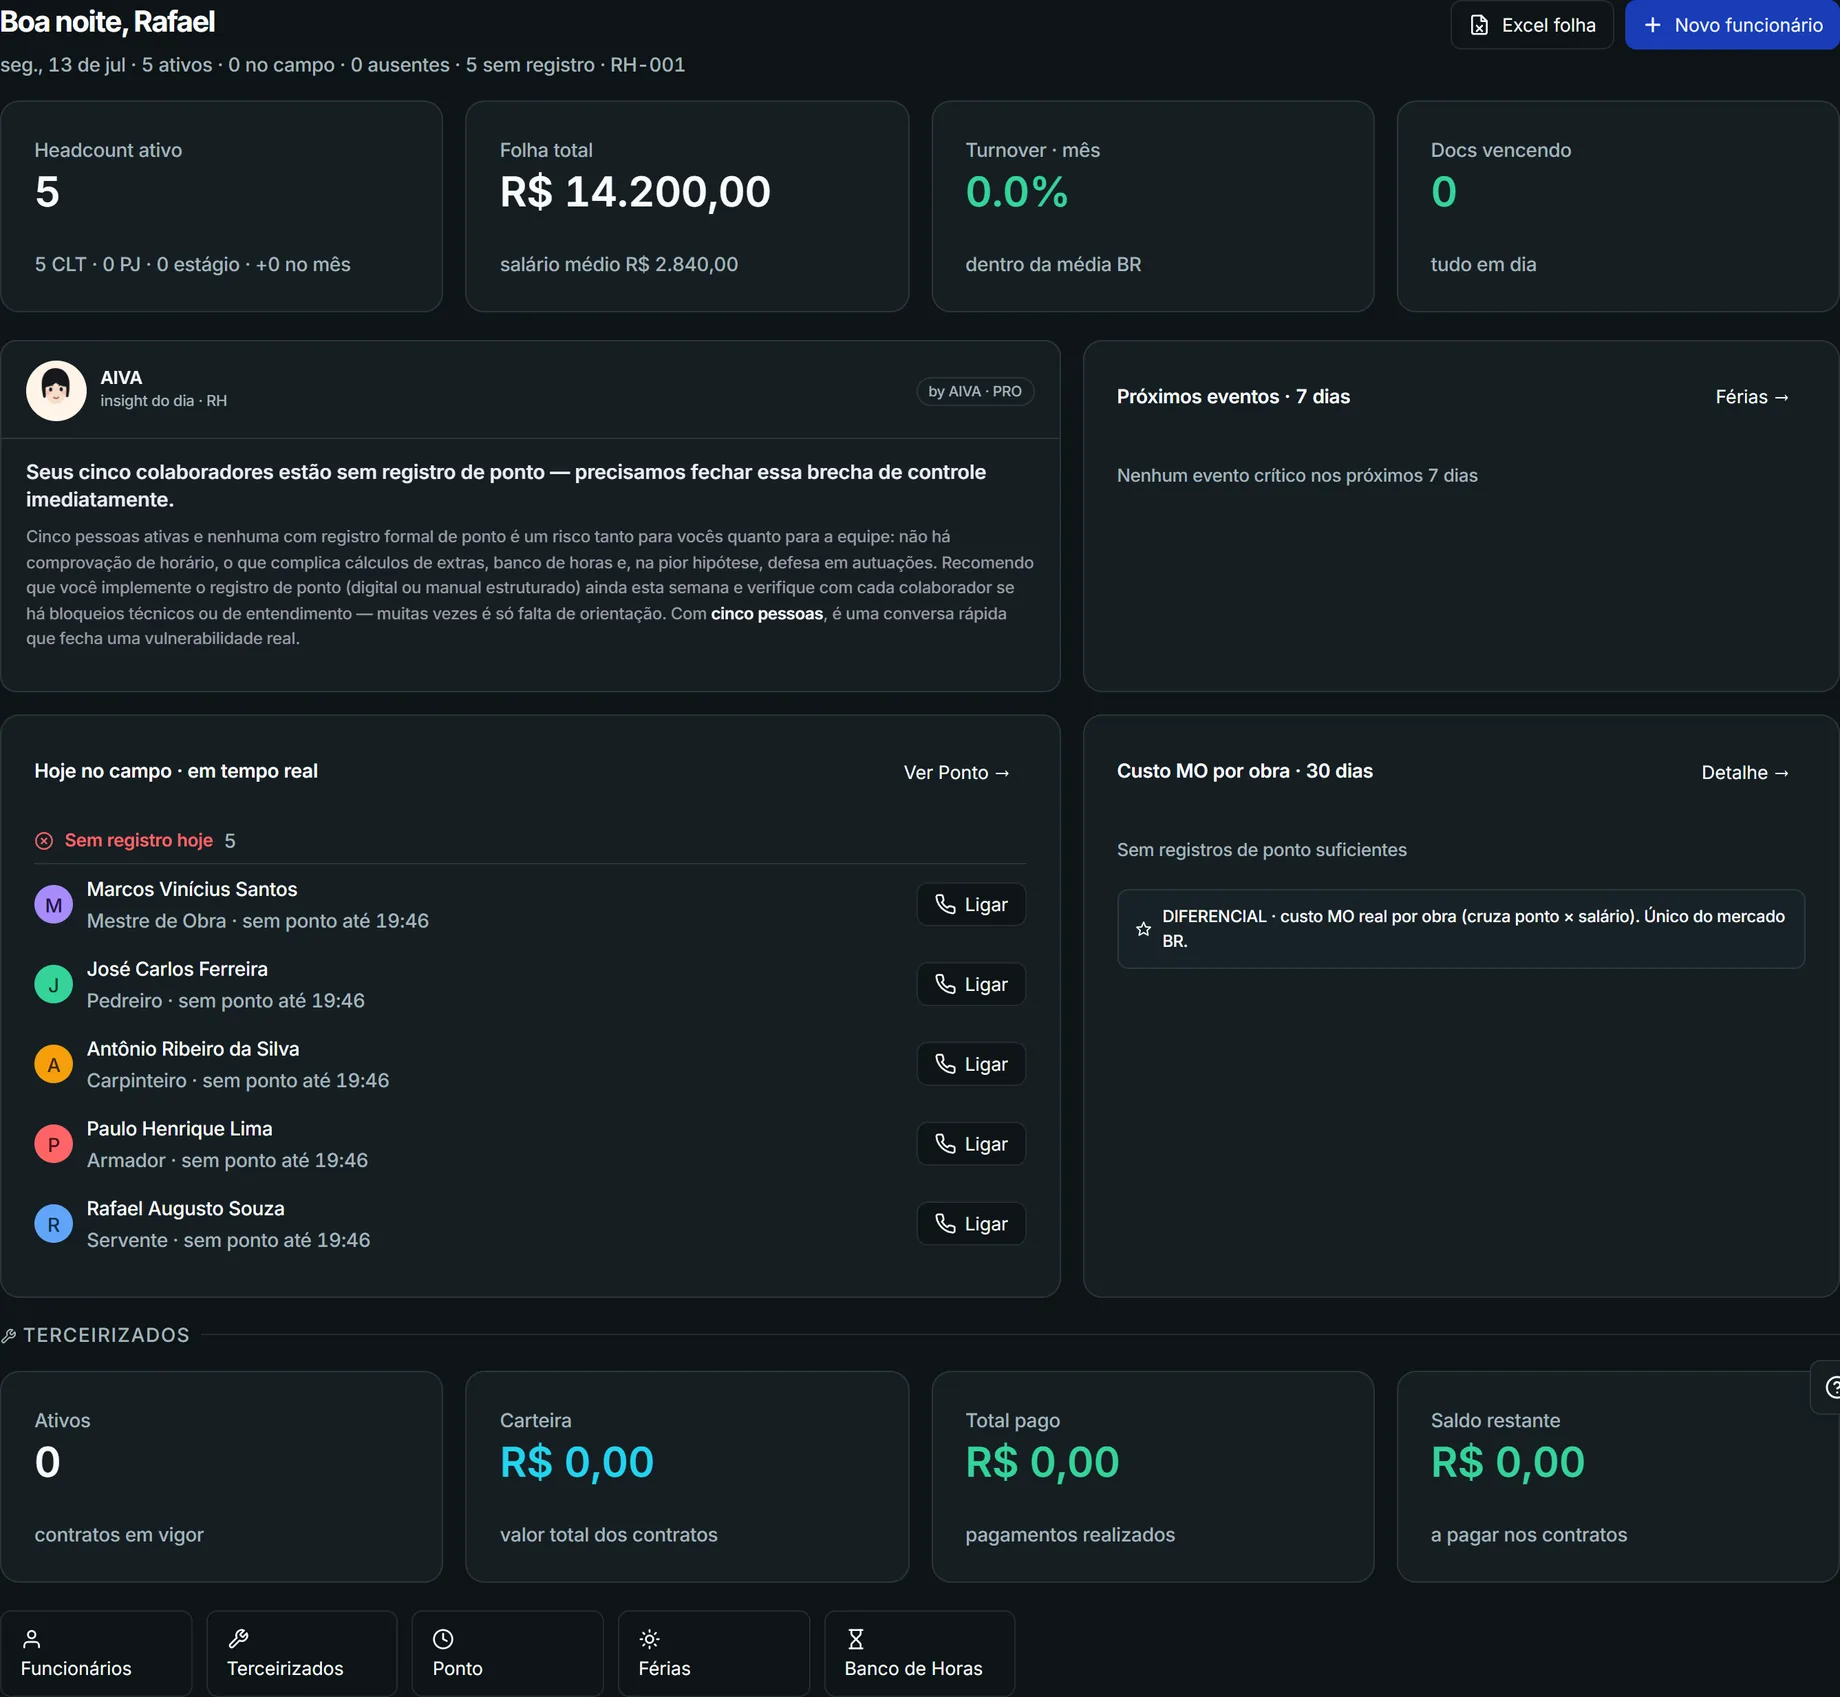Click the star icon in the DIFERENCIAL note

click(x=1143, y=929)
